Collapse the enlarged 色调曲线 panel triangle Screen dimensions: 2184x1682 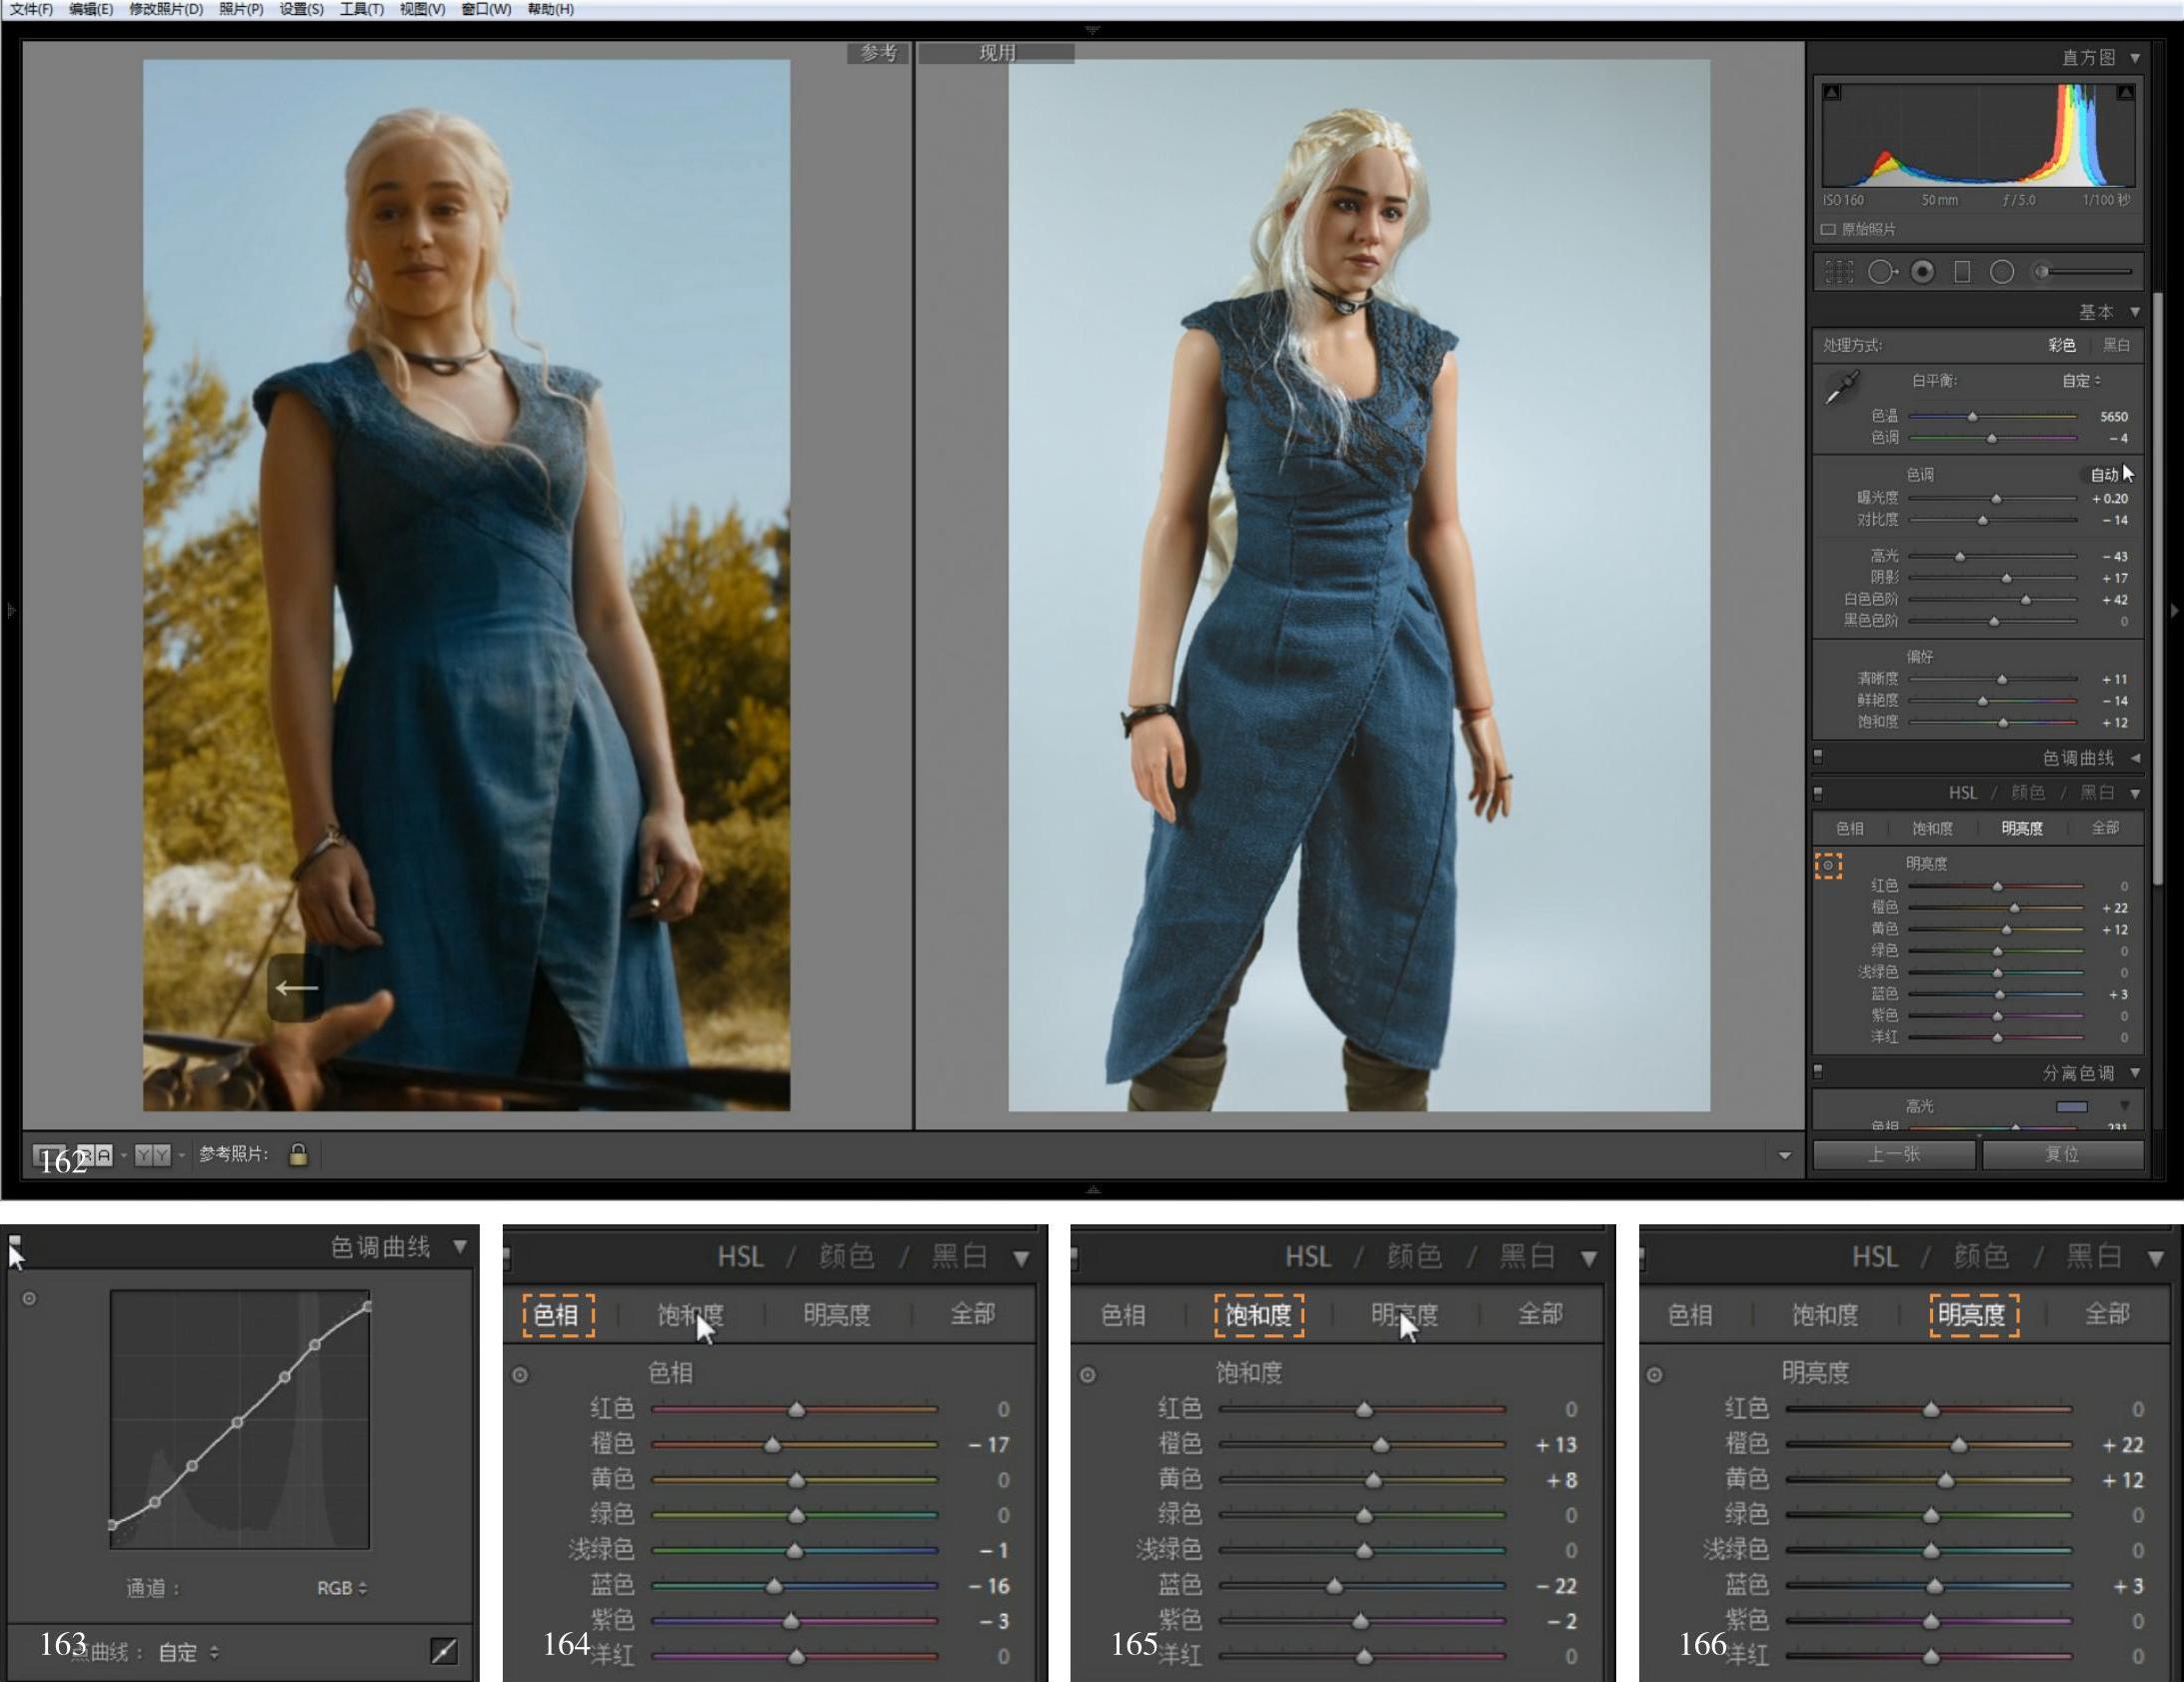tap(460, 1247)
